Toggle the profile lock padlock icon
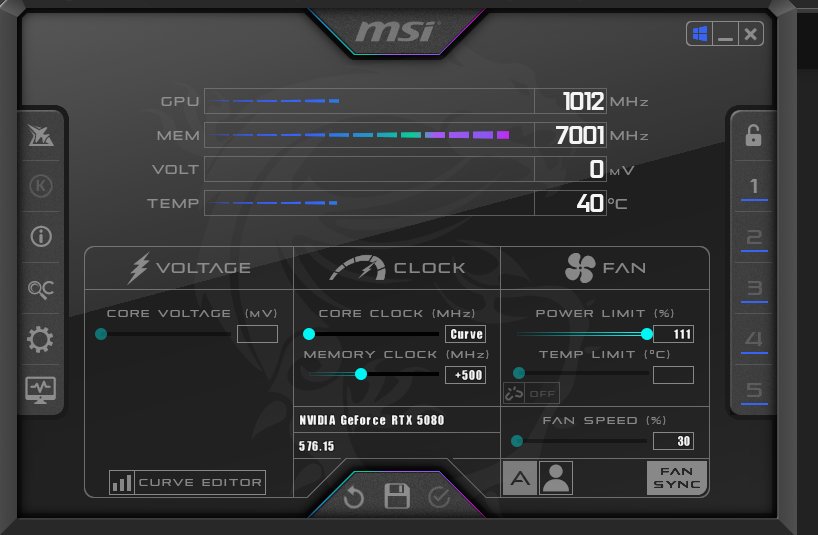This screenshot has height=535, width=818. (753, 136)
